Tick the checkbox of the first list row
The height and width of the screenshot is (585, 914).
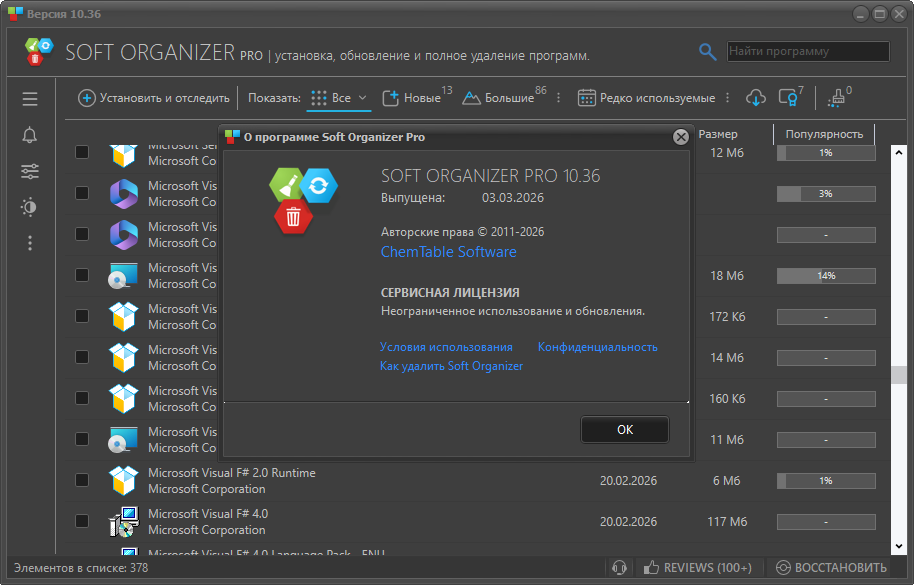click(82, 152)
